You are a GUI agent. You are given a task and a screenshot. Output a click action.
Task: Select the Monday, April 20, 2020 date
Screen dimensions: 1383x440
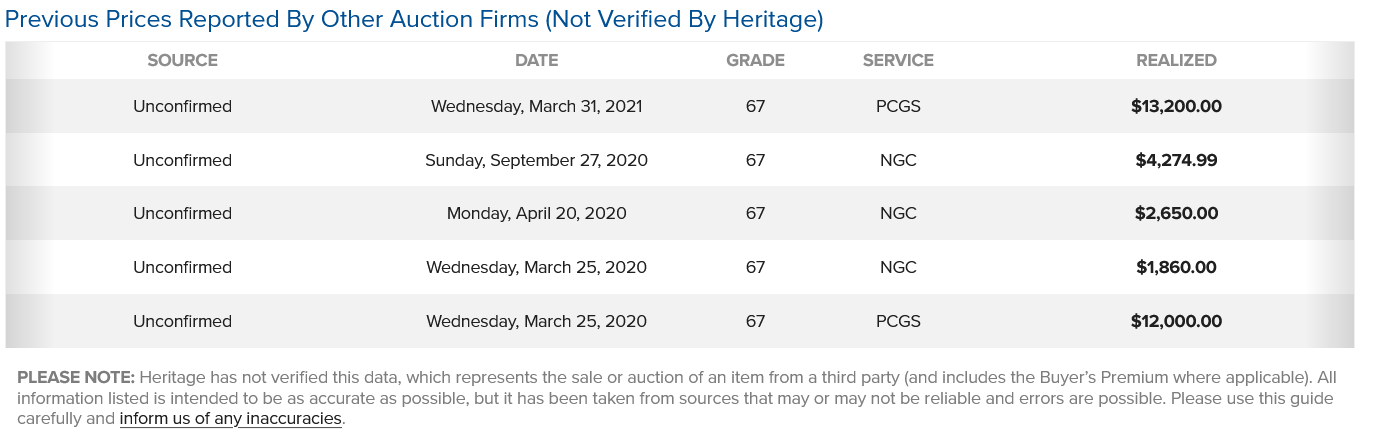(x=536, y=213)
